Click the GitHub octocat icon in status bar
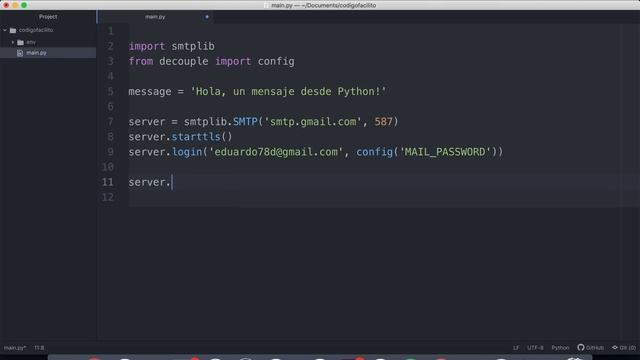The width and height of the screenshot is (640, 360). 581,347
